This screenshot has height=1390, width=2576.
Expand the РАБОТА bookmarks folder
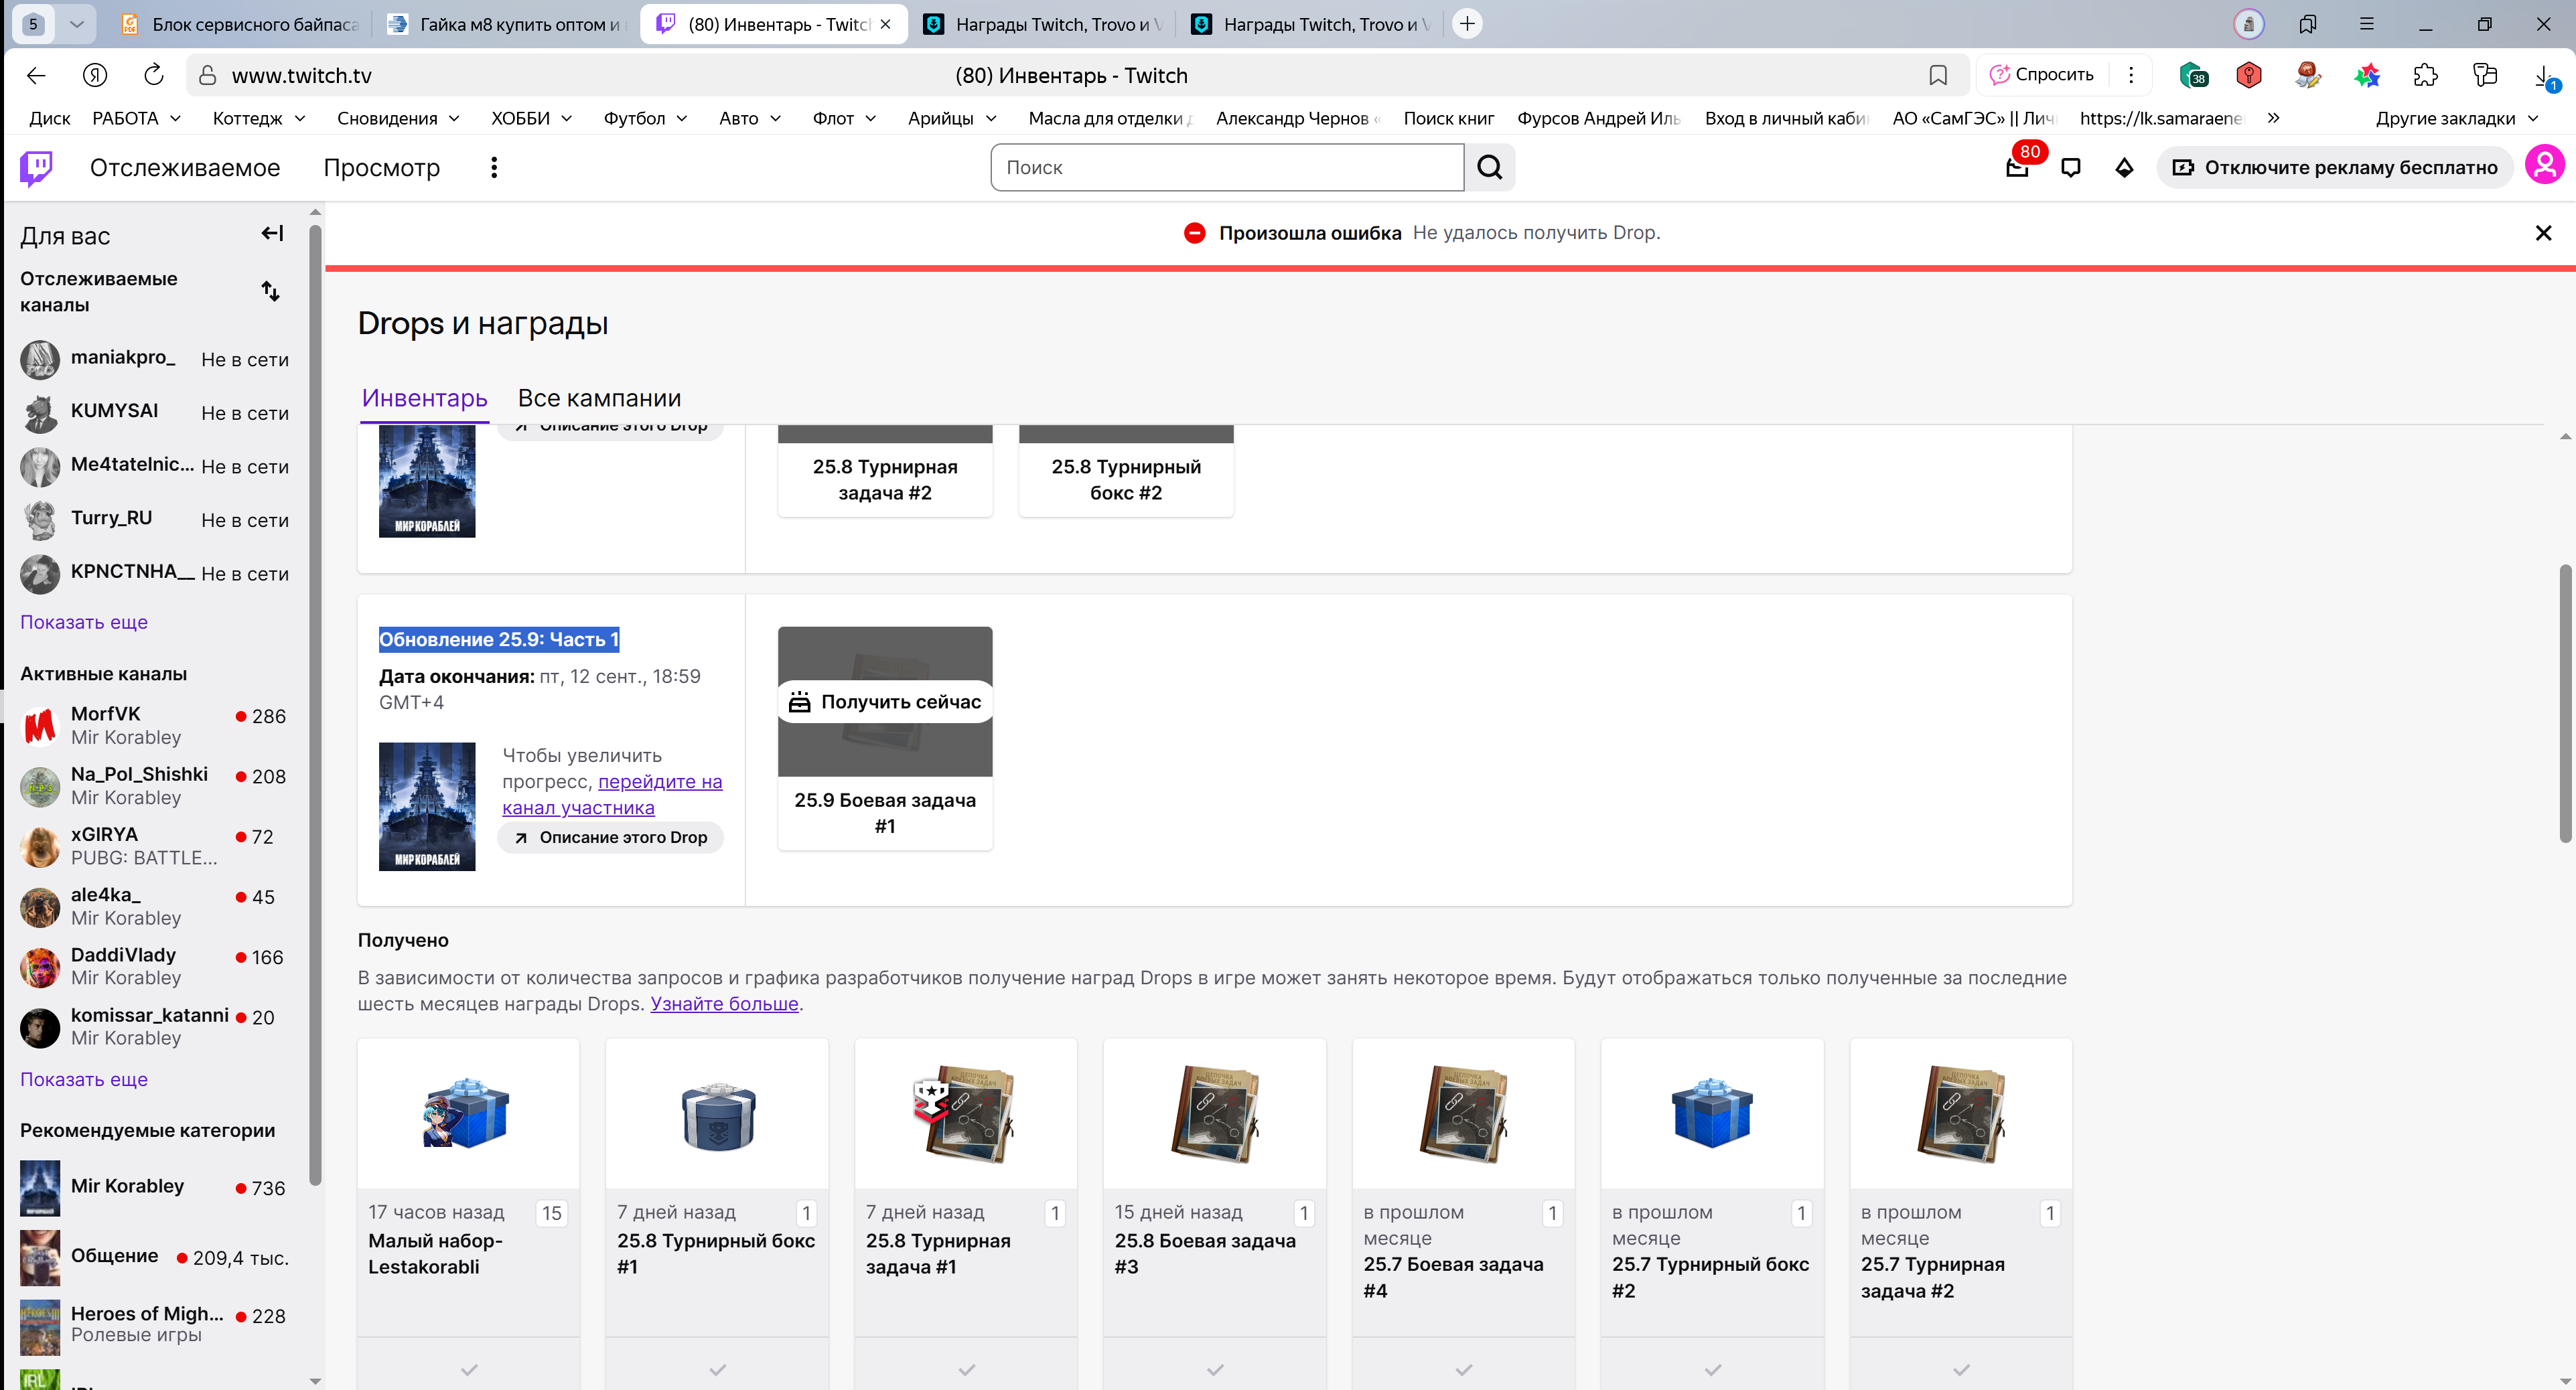pyautogui.click(x=137, y=118)
